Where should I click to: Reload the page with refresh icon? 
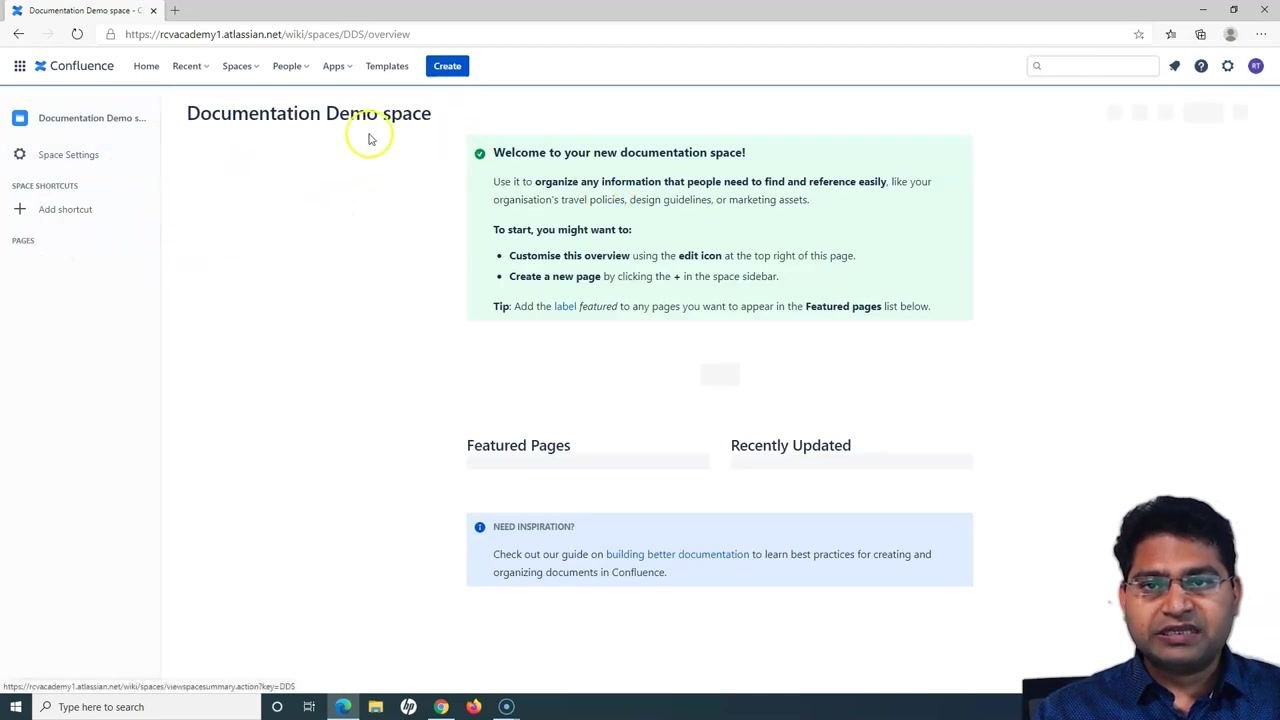77,34
